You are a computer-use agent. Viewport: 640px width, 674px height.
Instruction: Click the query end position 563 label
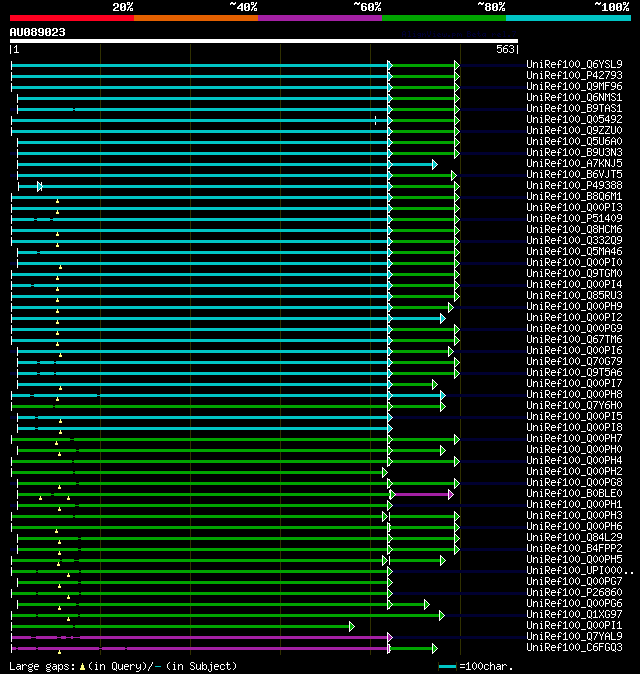(505, 49)
